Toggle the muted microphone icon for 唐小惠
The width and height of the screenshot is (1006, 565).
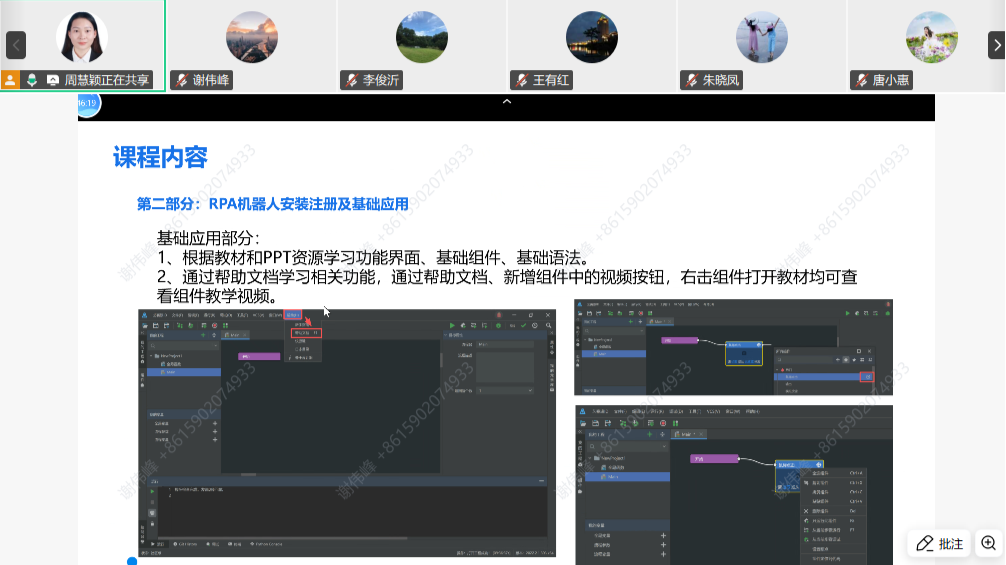[x=861, y=80]
